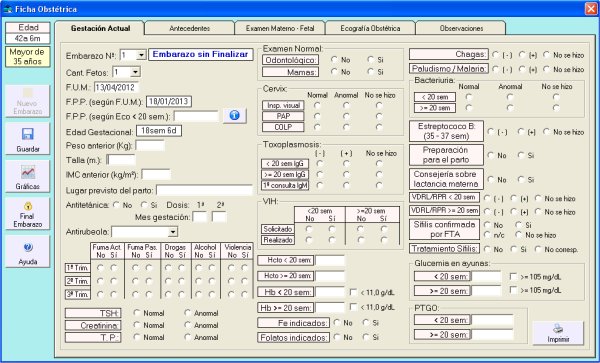Click the 18/01/2013 F.P.P. date
Image resolution: width=600 pixels, height=363 pixels.
coord(169,101)
